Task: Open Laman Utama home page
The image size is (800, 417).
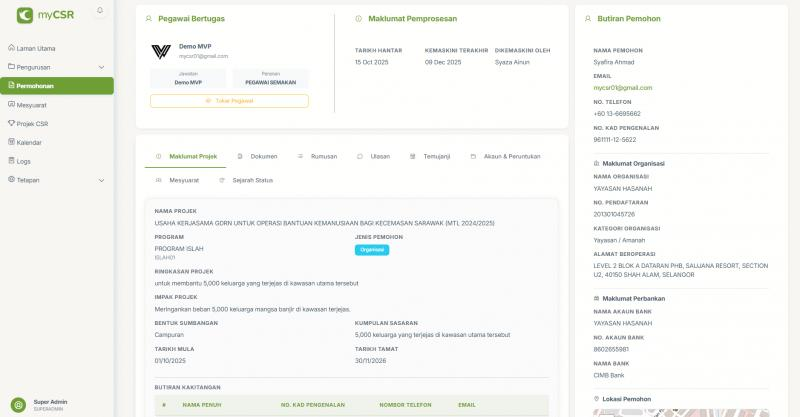Action: pyautogui.click(x=35, y=48)
